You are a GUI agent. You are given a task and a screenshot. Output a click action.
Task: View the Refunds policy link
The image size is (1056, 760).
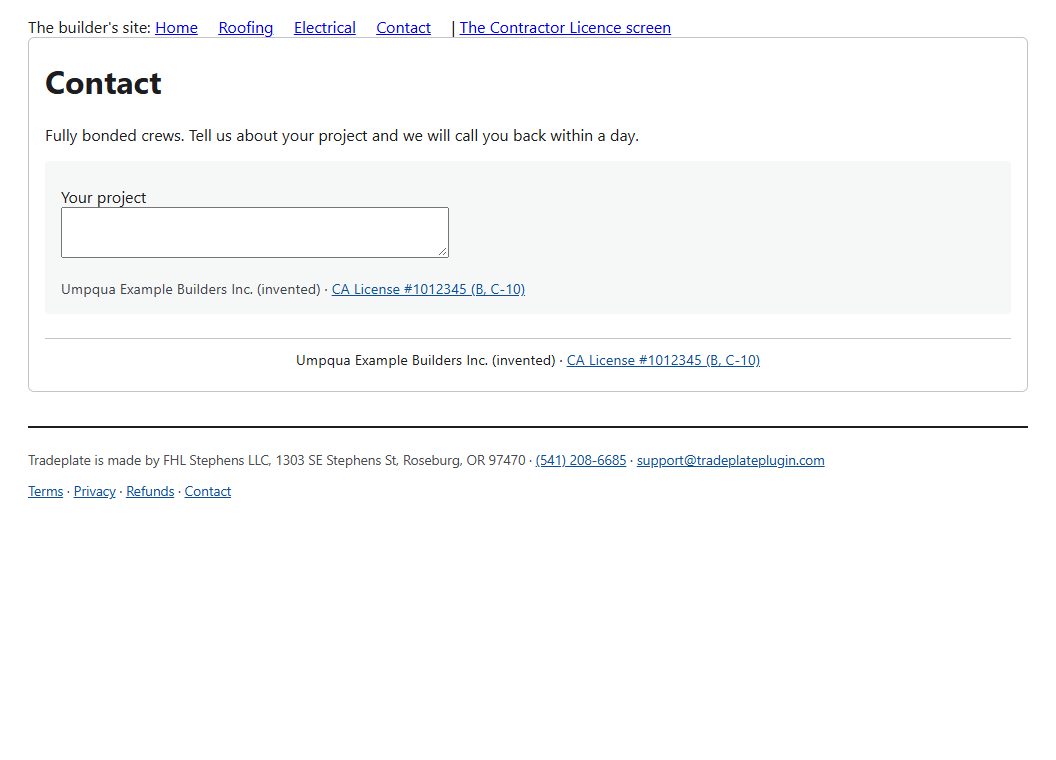click(150, 491)
